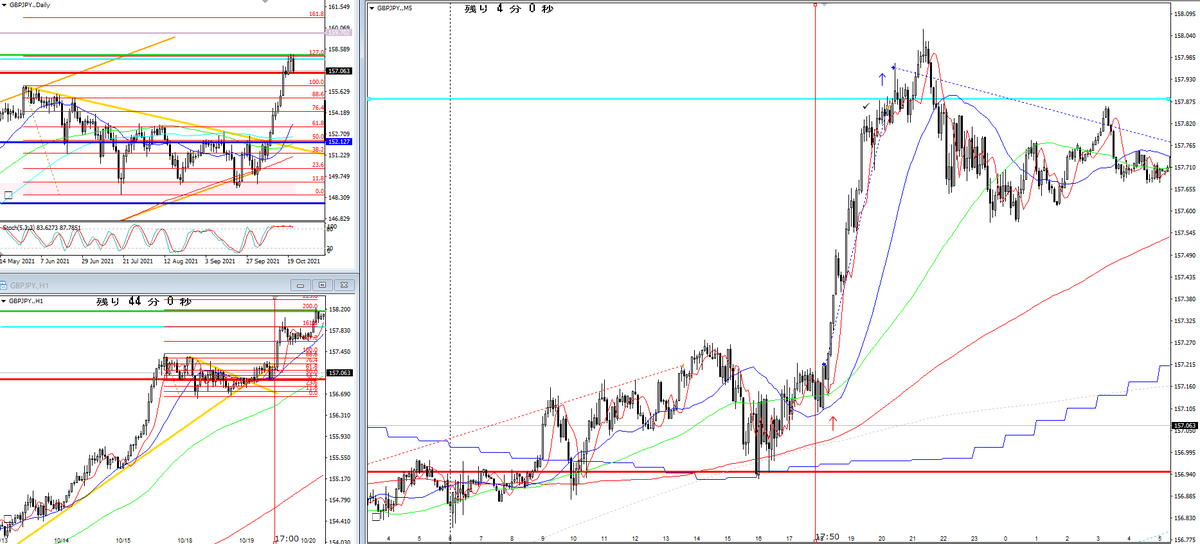Select the cyan horizontal line on the M5 chart
The image size is (1200, 544).
[x=768, y=99]
